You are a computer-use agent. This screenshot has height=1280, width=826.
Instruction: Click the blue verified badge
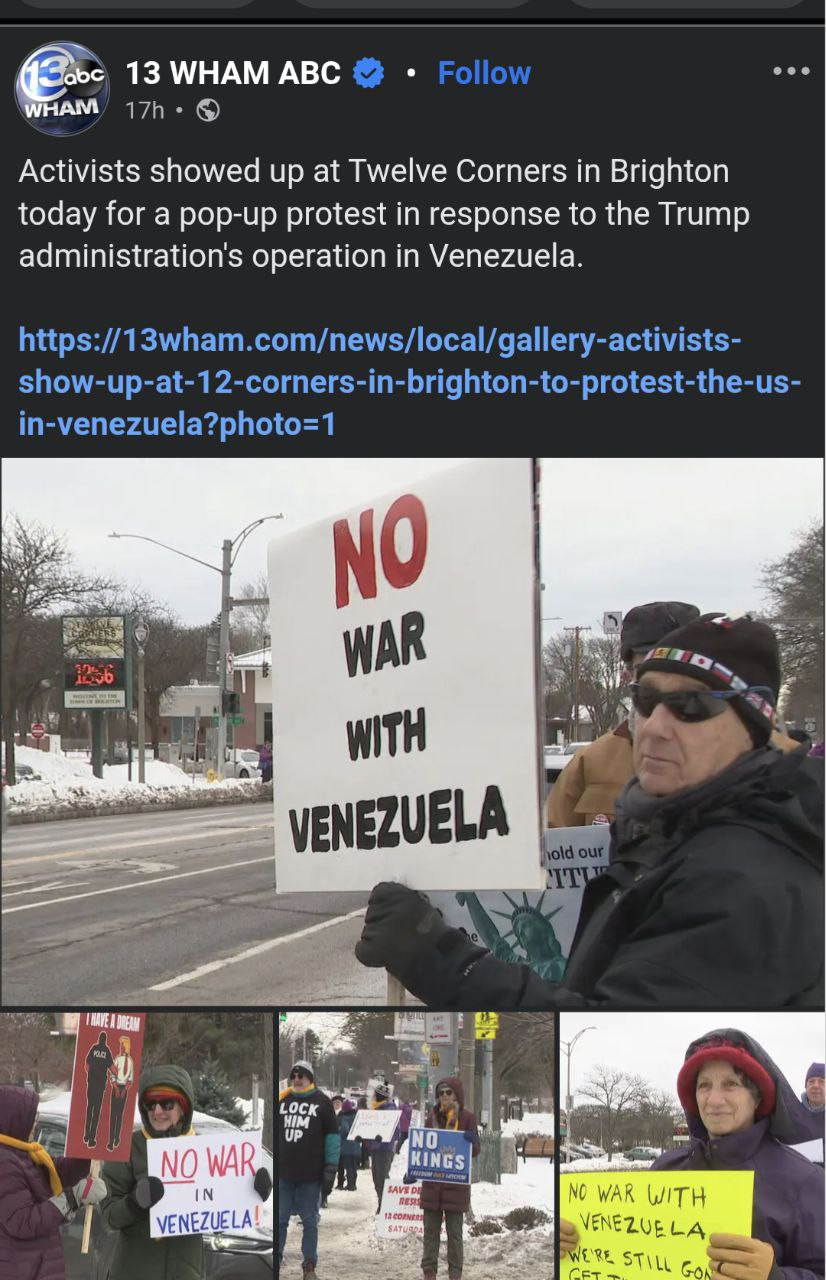[x=369, y=73]
